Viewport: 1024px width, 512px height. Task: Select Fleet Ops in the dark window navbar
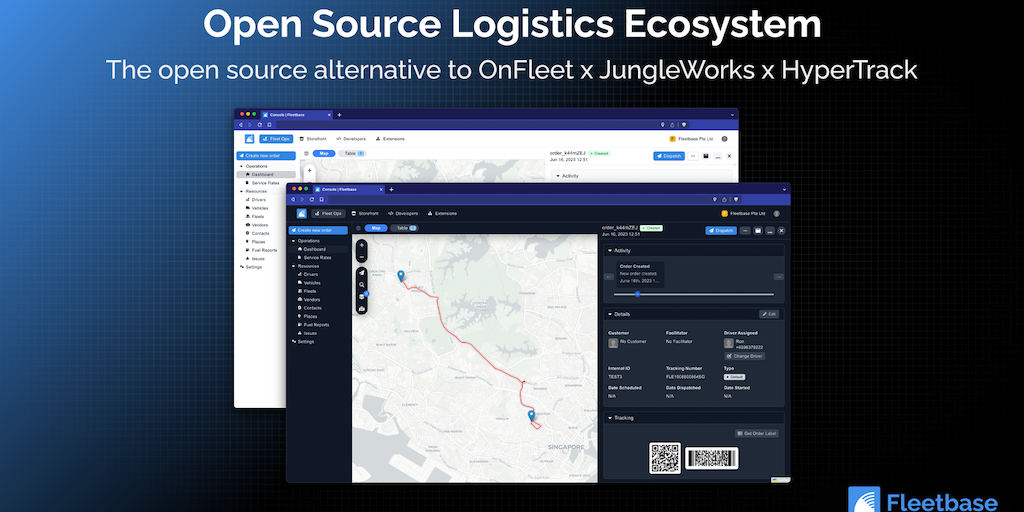(x=328, y=214)
